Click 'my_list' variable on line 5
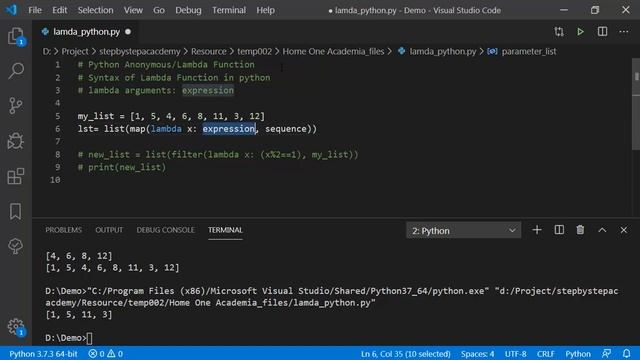The width and height of the screenshot is (640, 360). (96, 116)
